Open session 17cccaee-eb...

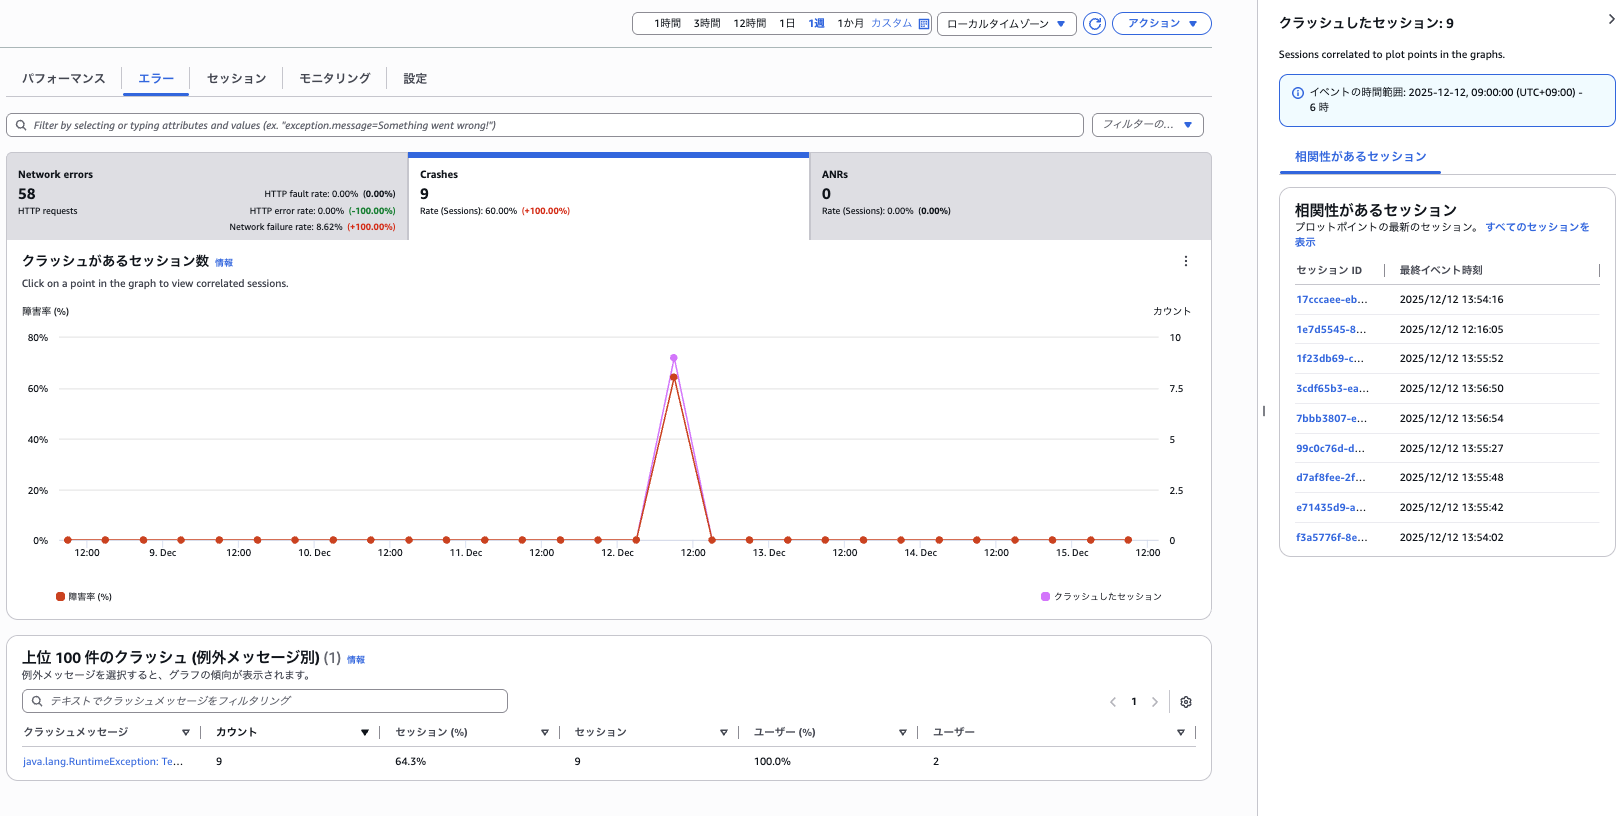1332,300
